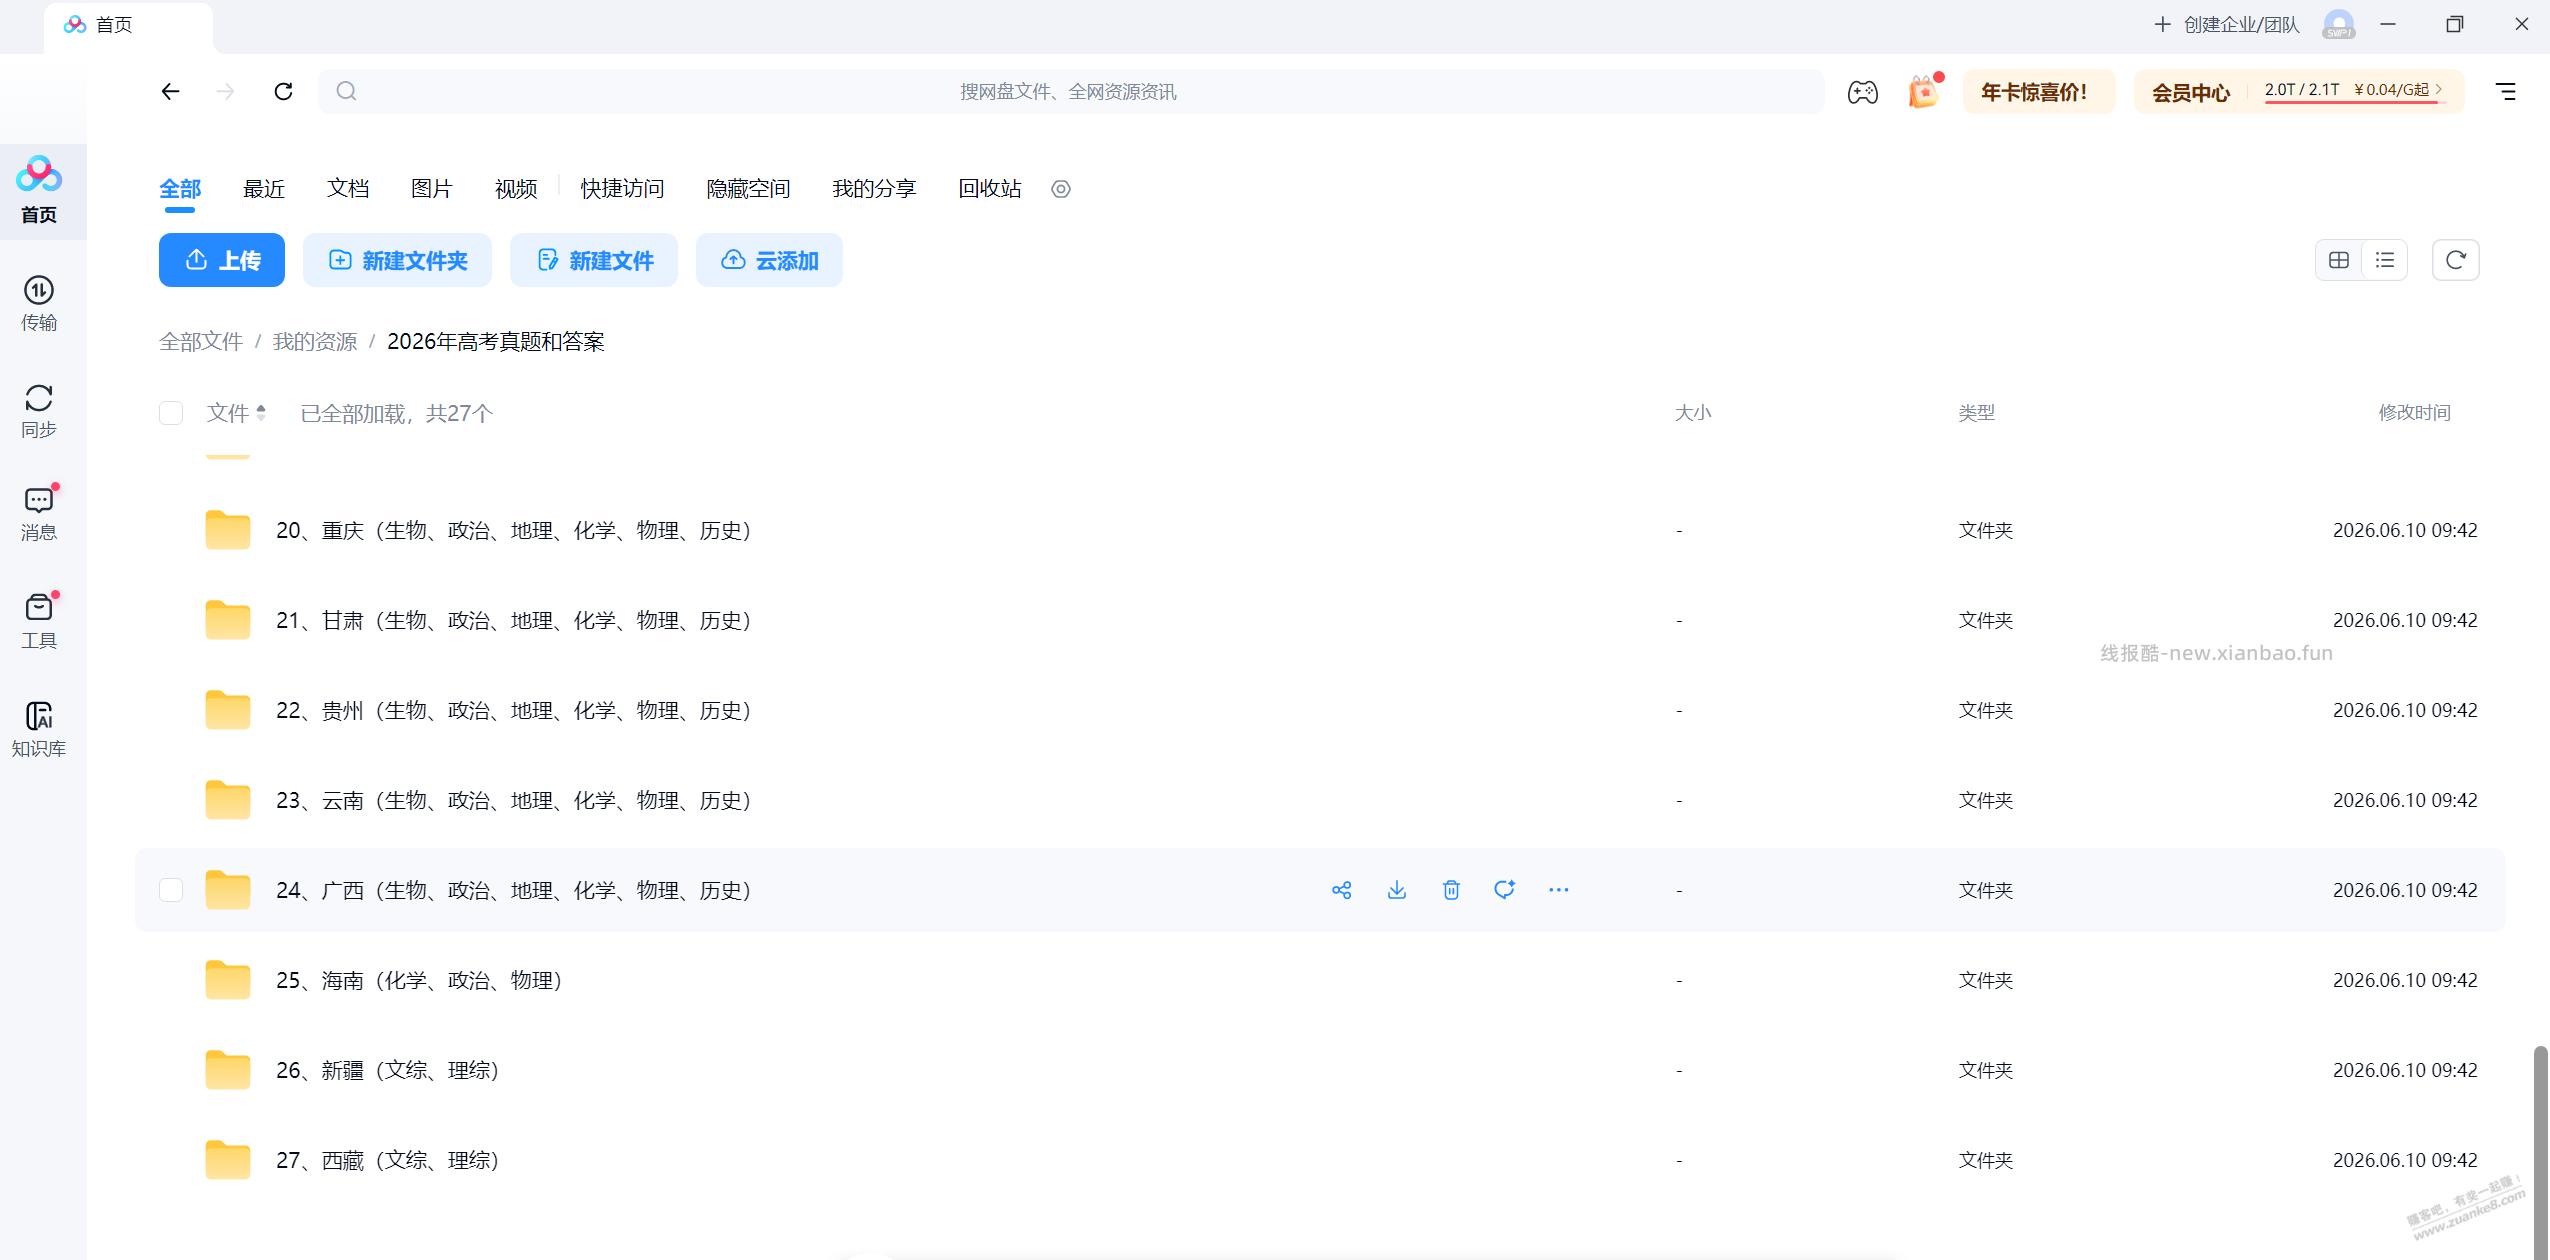Click the 上传 upload button

coord(222,260)
